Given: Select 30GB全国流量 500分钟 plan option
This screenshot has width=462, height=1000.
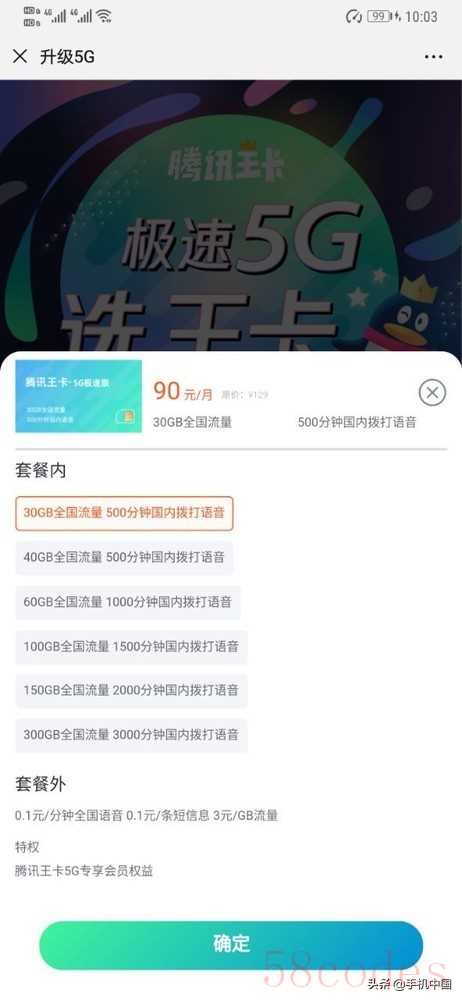Looking at the screenshot, I should [124, 513].
